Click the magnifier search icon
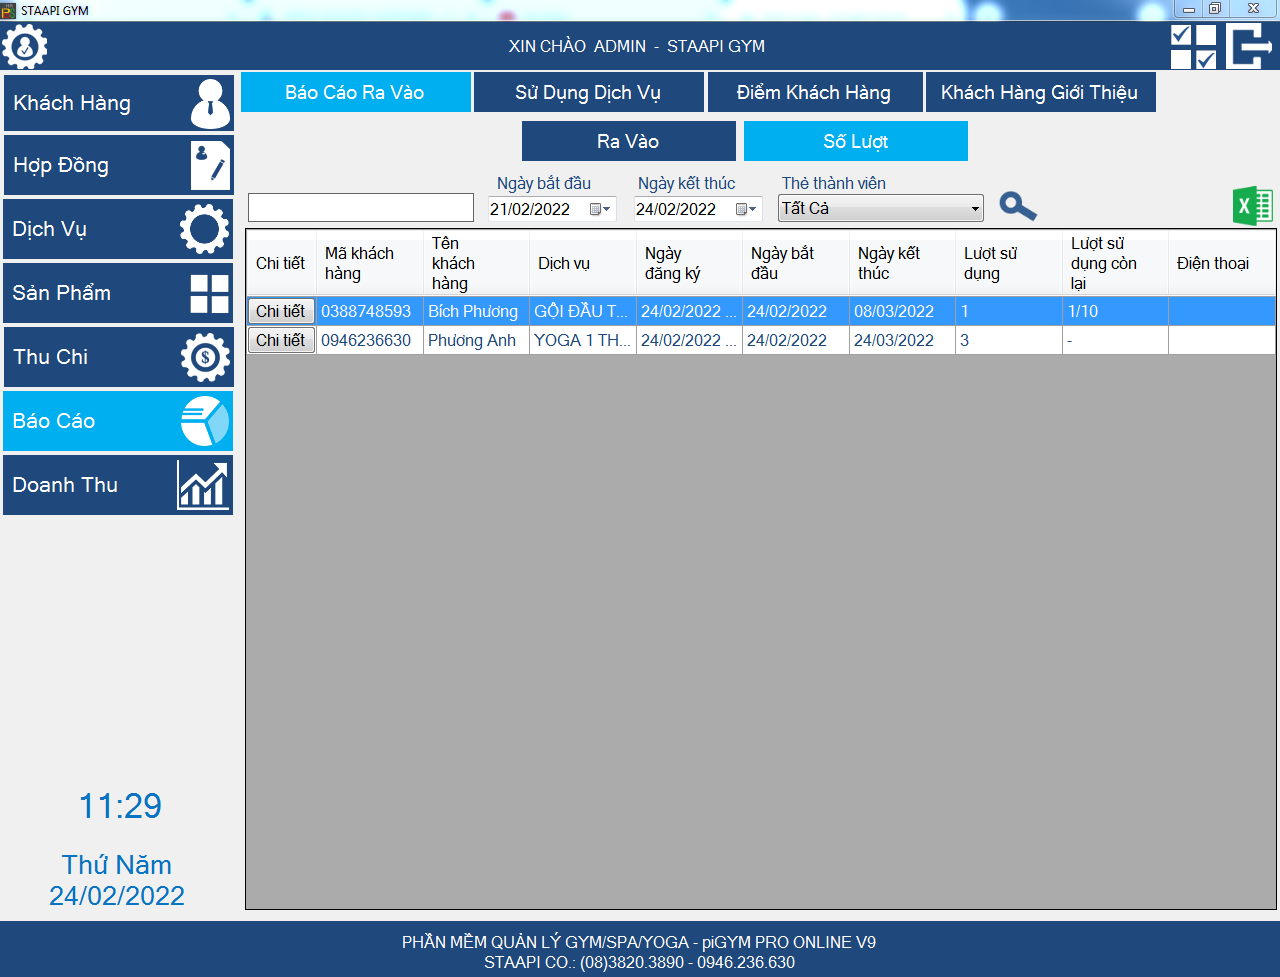The height and width of the screenshot is (977, 1280). point(1017,207)
